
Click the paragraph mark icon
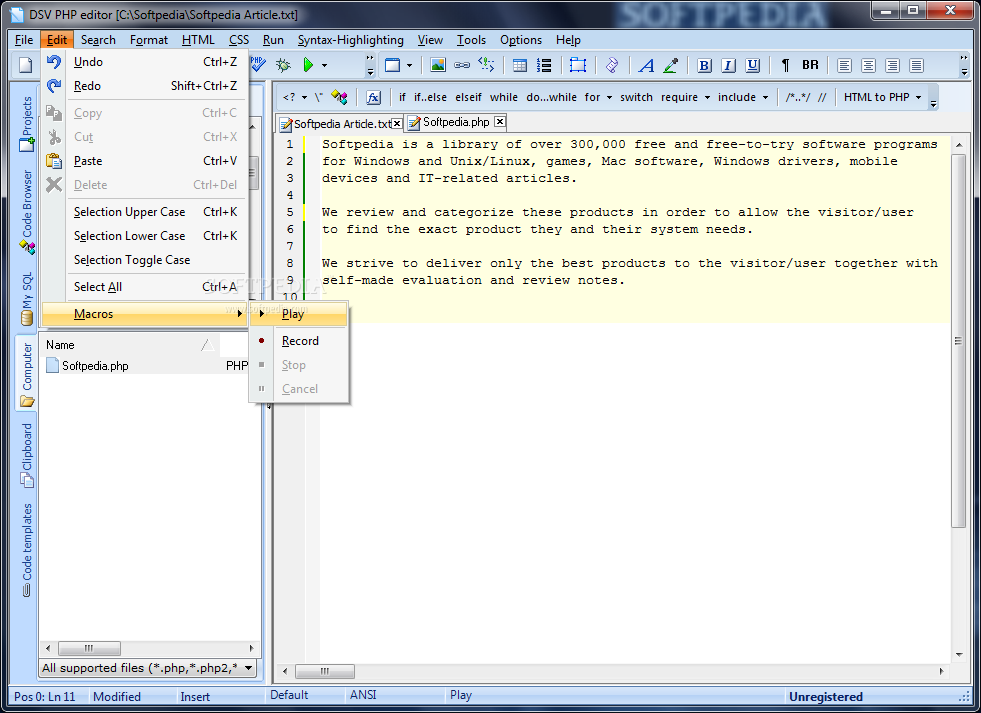(785, 65)
